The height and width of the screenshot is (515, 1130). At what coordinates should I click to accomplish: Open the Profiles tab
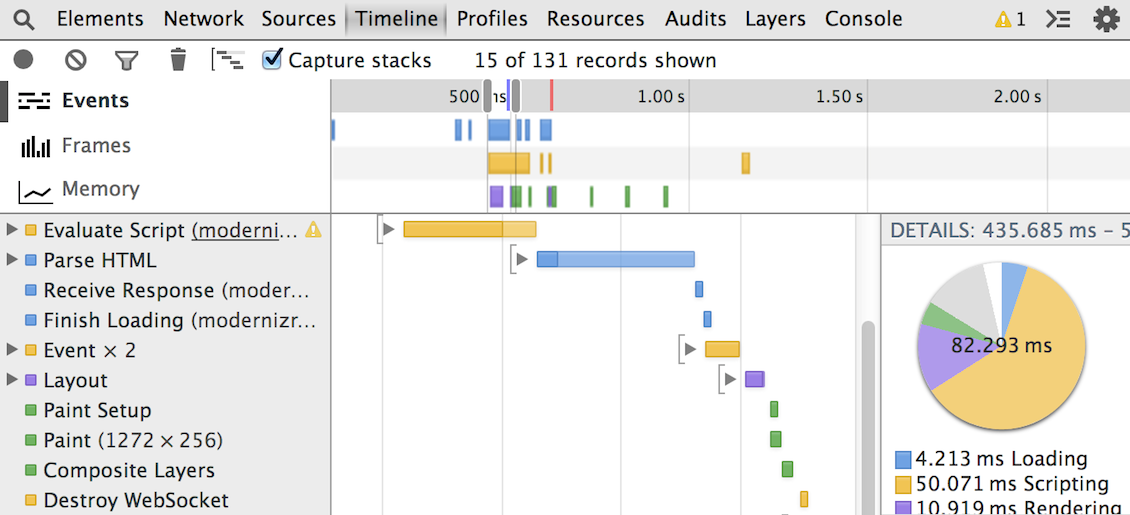[x=492, y=19]
